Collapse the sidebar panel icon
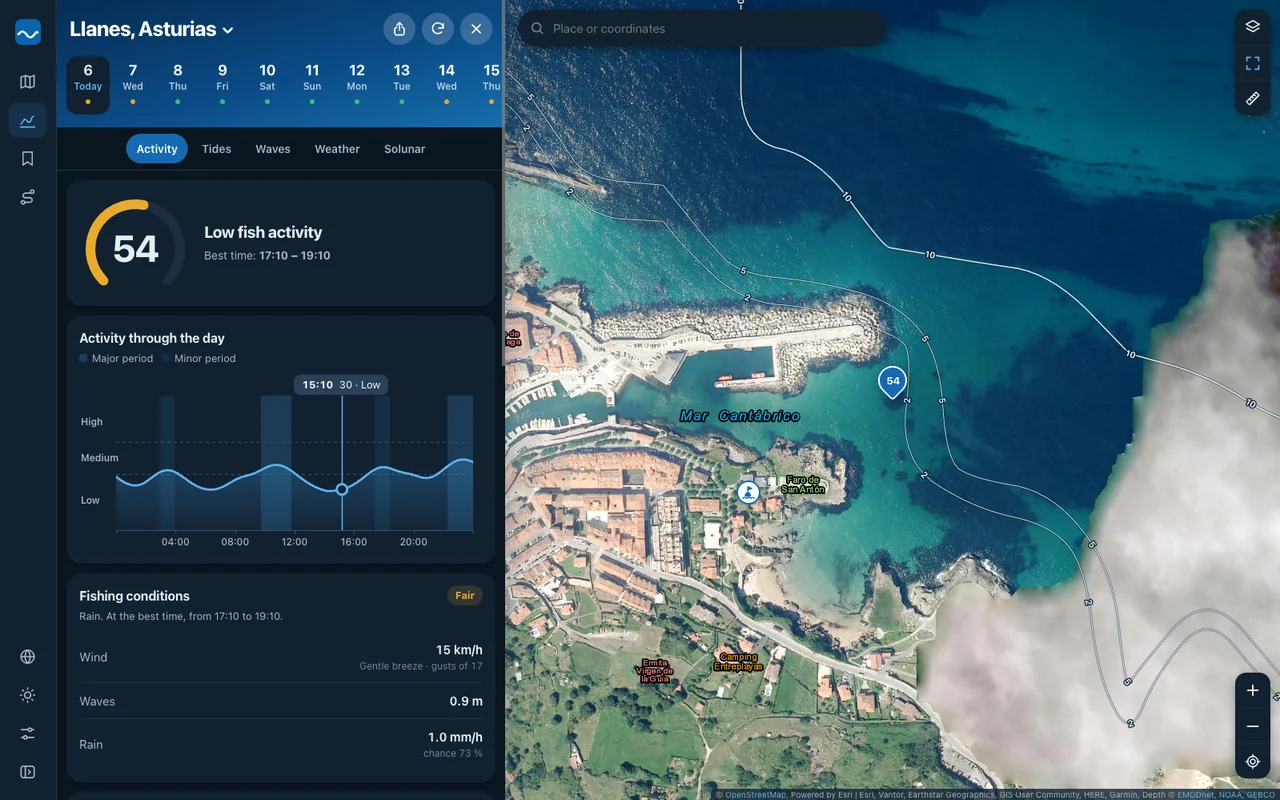The height and width of the screenshot is (800, 1280). pyautogui.click(x=28, y=772)
